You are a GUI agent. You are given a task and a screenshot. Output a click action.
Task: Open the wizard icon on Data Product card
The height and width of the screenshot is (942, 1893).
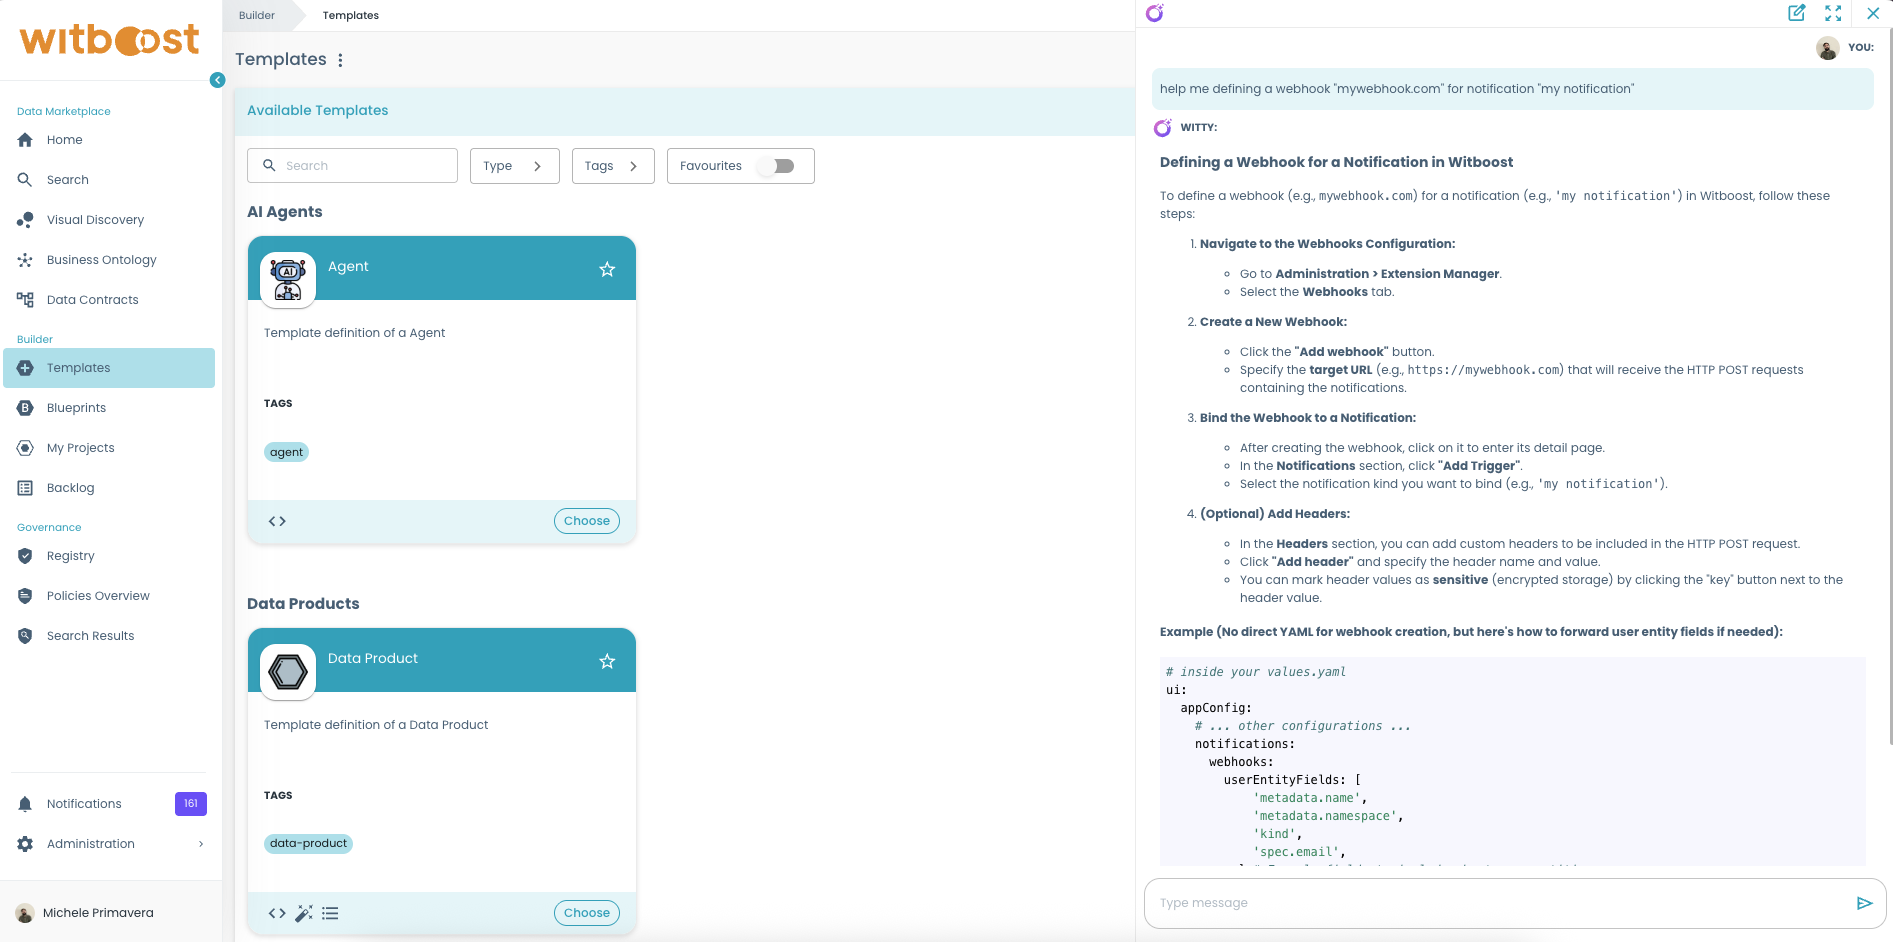304,912
